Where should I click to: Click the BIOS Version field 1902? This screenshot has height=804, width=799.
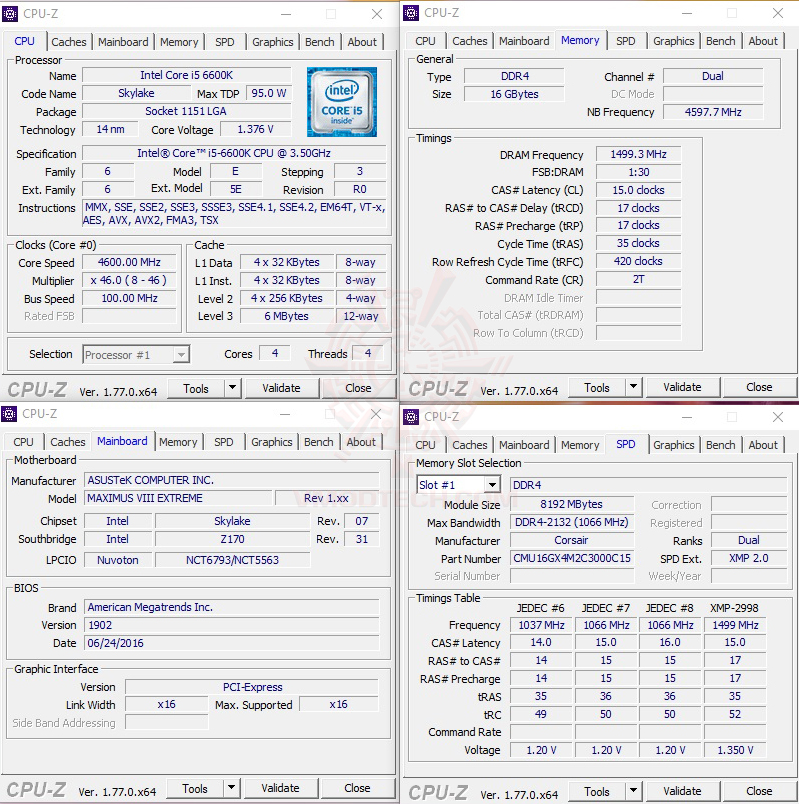click(231, 625)
